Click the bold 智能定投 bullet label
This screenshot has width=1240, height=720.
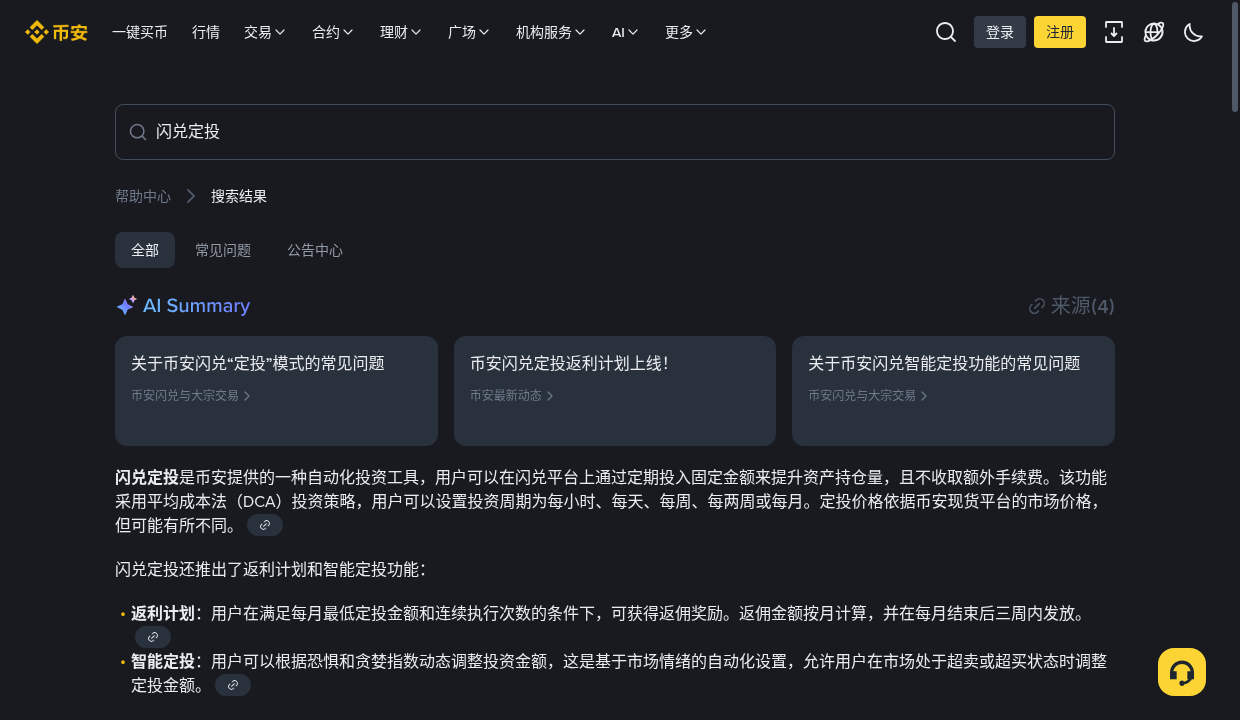coord(163,661)
